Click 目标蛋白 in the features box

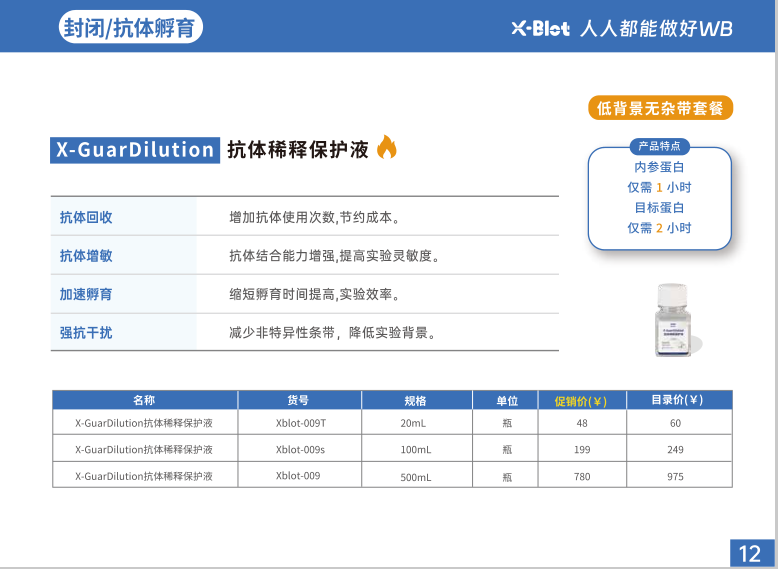pyautogui.click(x=659, y=207)
